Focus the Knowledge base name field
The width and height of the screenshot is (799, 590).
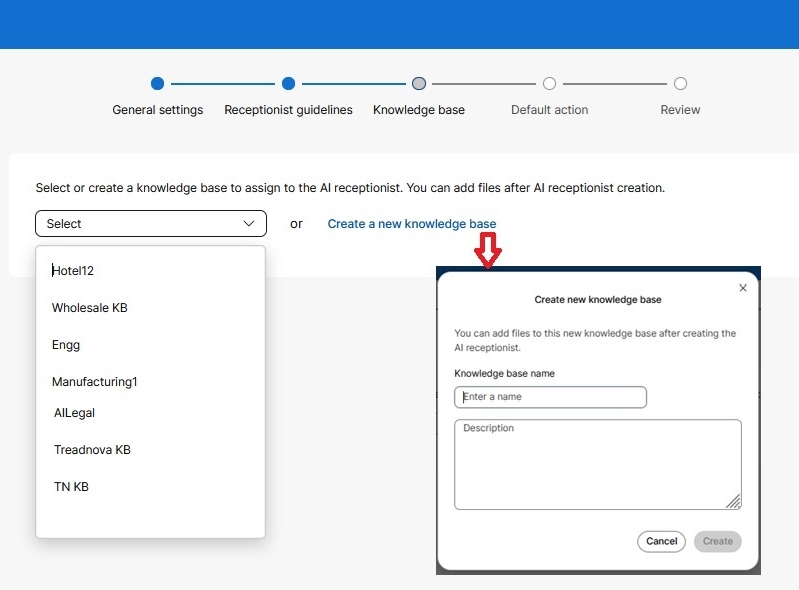point(550,397)
